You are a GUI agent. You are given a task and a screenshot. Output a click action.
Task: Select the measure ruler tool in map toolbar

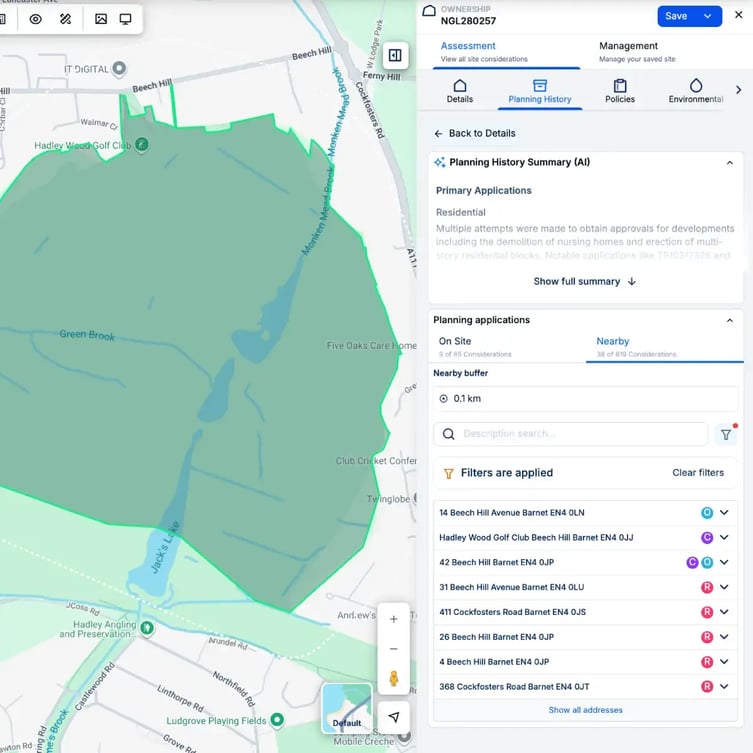coord(65,19)
